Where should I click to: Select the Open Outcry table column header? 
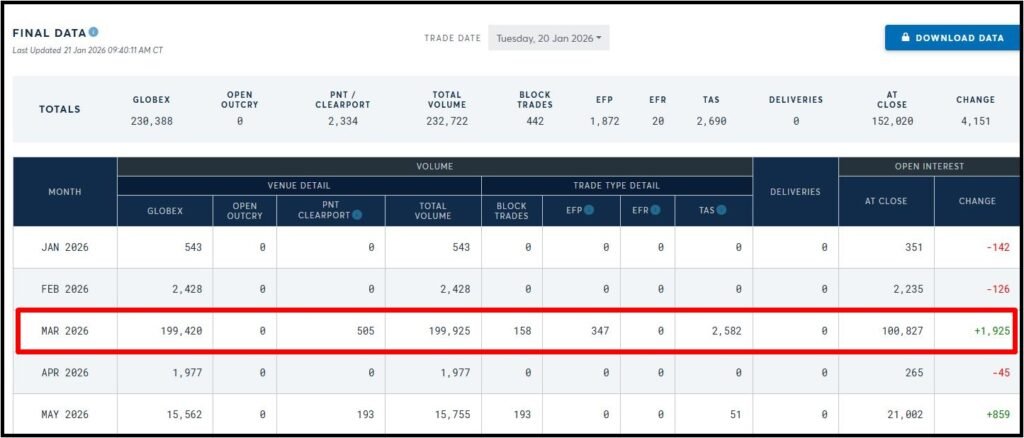pyautogui.click(x=244, y=210)
